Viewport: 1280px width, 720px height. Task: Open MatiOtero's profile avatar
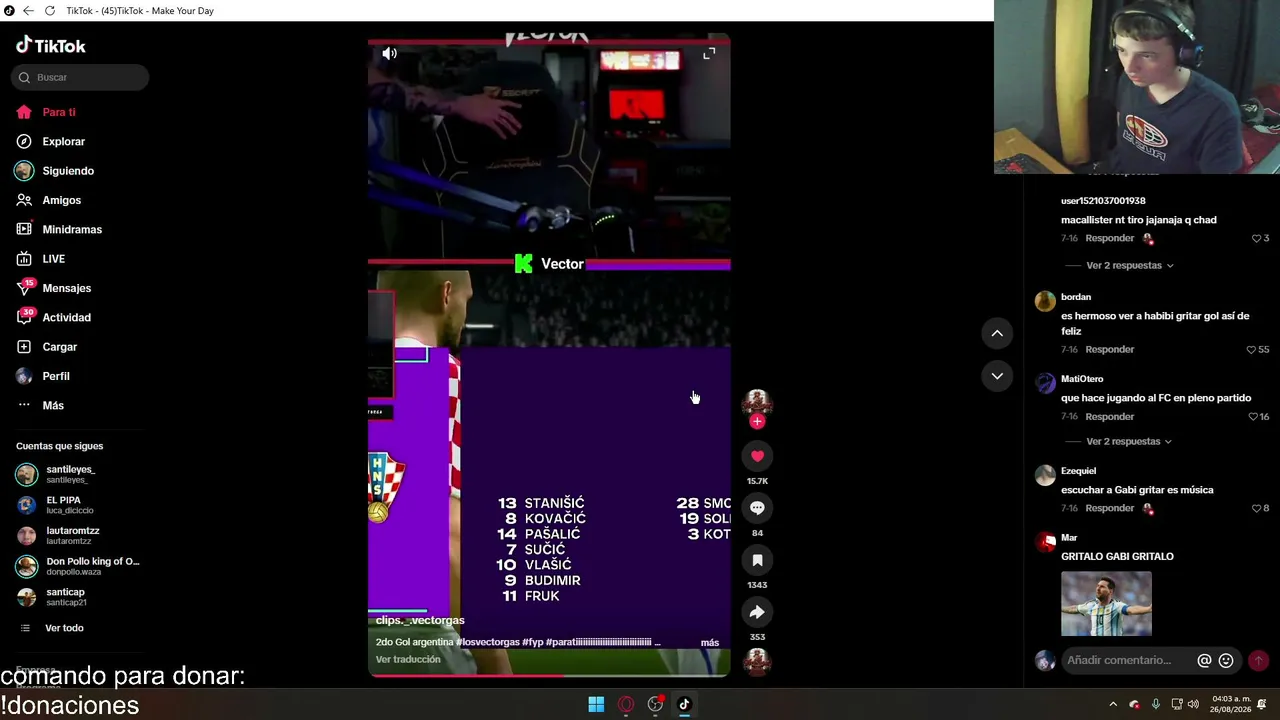tap(1045, 383)
